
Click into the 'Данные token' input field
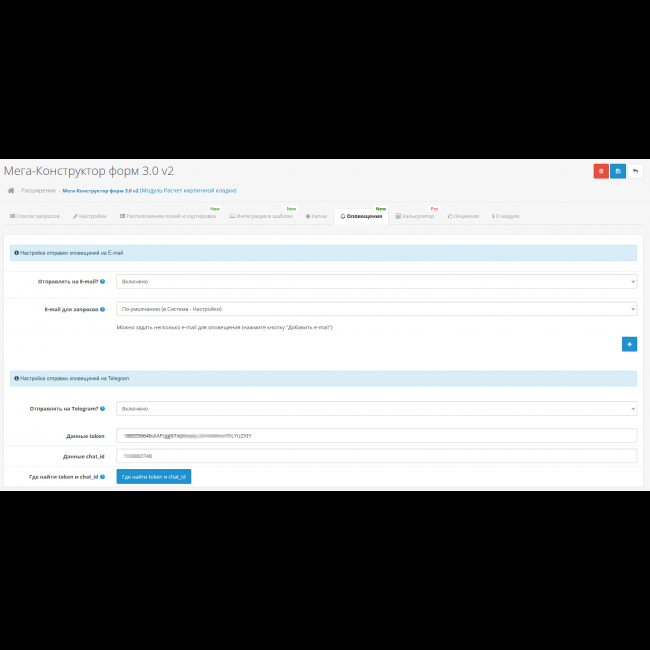coord(376,435)
